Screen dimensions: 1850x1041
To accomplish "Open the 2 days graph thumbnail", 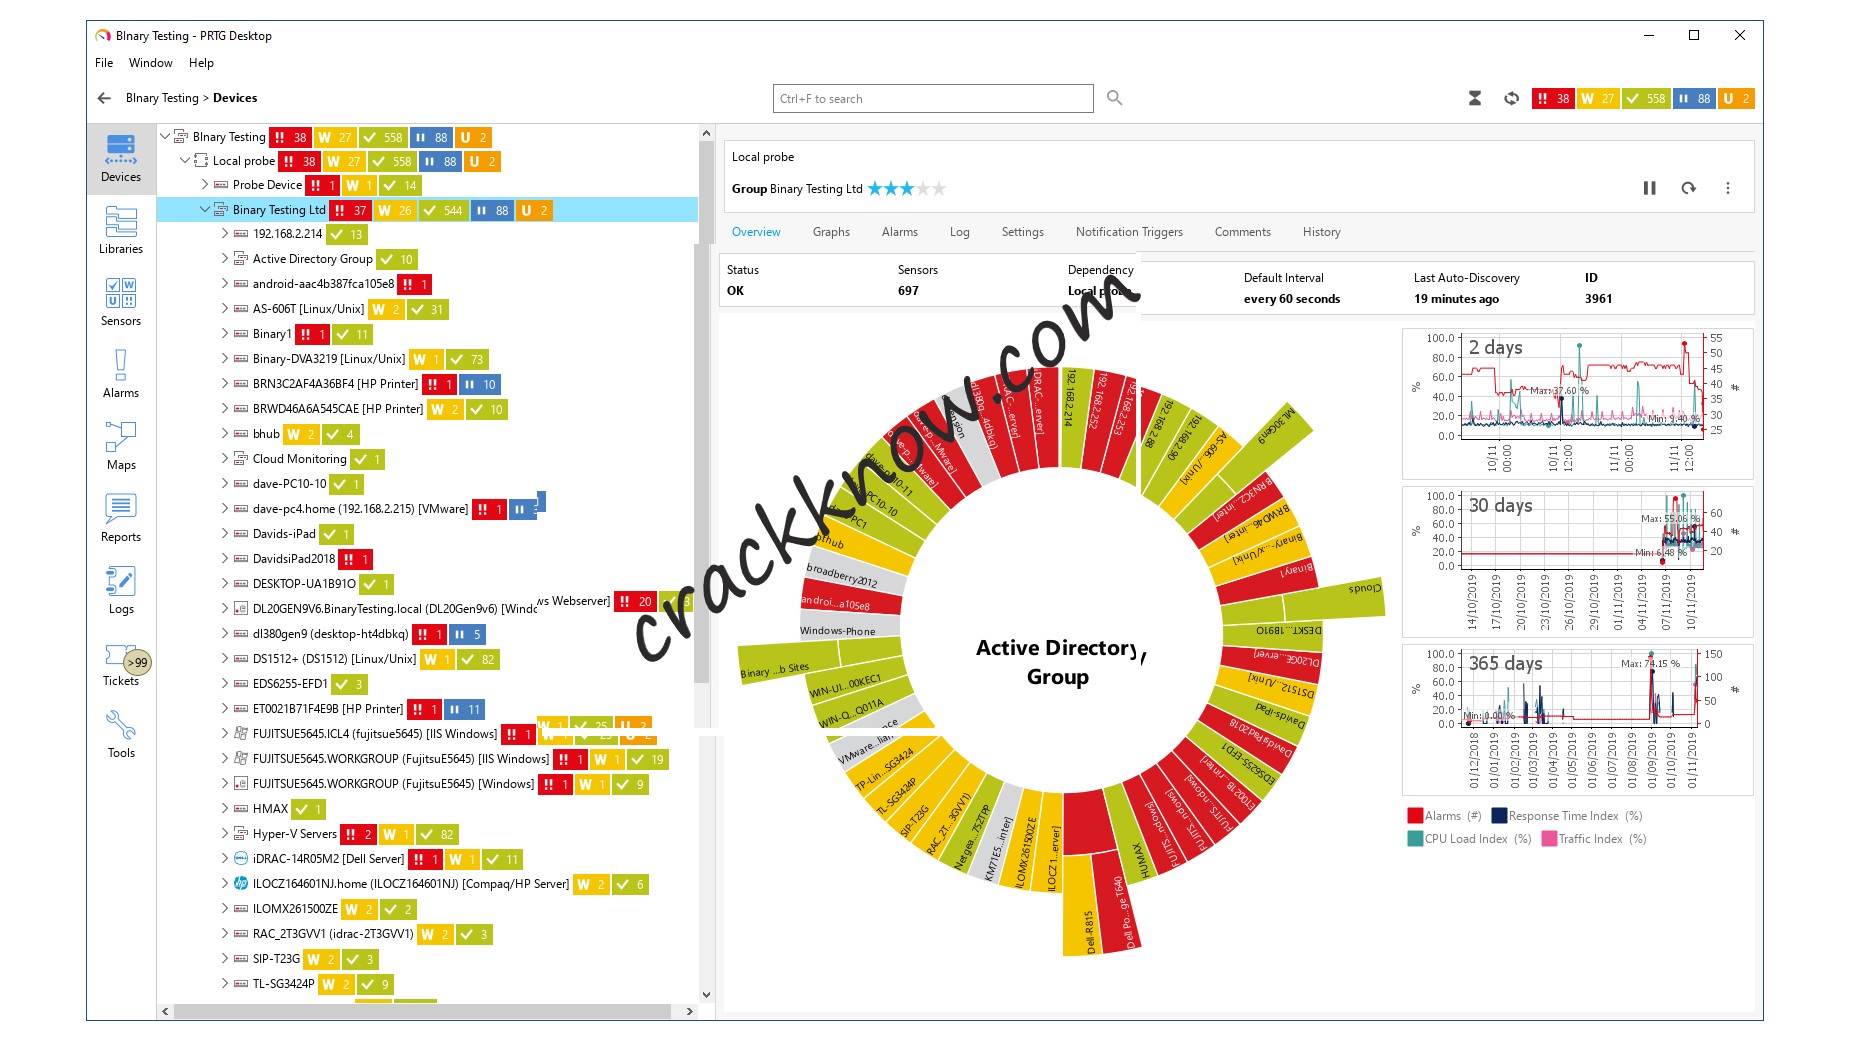I will pos(1577,403).
